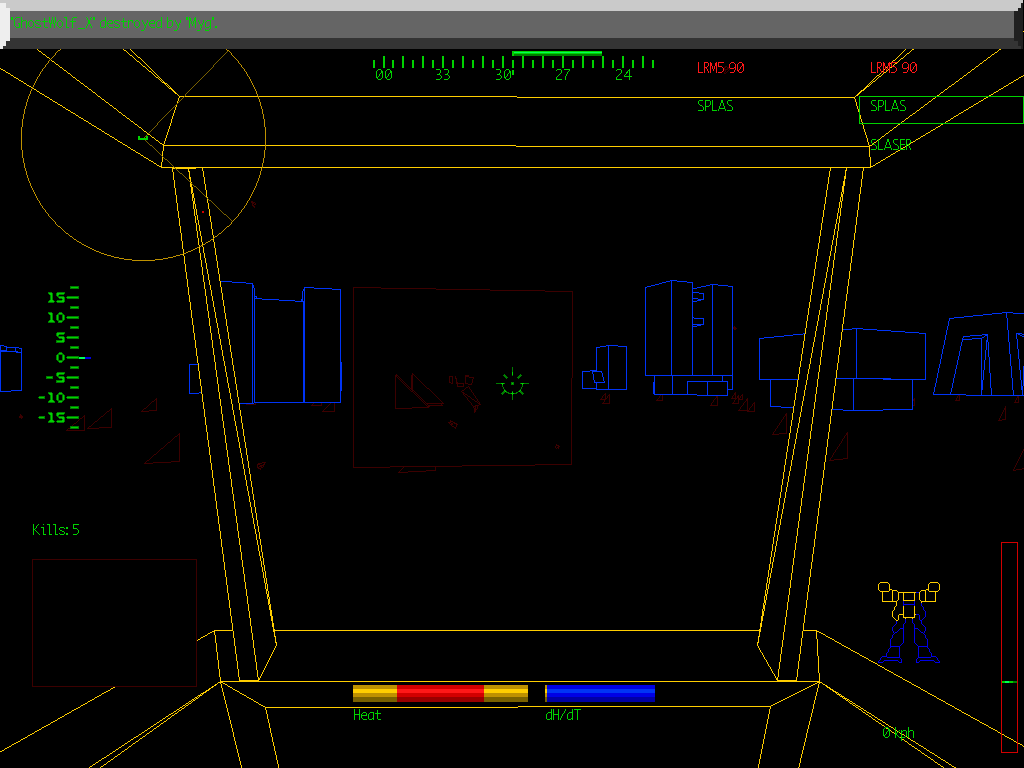
Task: Click the red triangular wreckage in target box
Action: pos(416,392)
